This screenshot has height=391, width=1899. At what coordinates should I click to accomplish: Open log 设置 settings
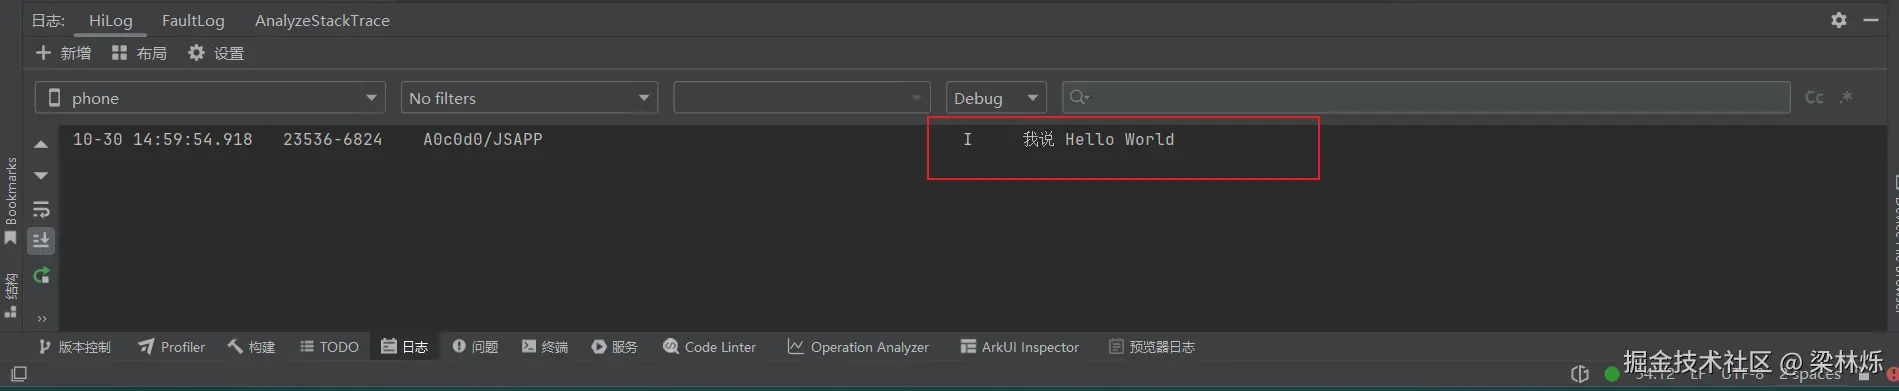[x=216, y=53]
